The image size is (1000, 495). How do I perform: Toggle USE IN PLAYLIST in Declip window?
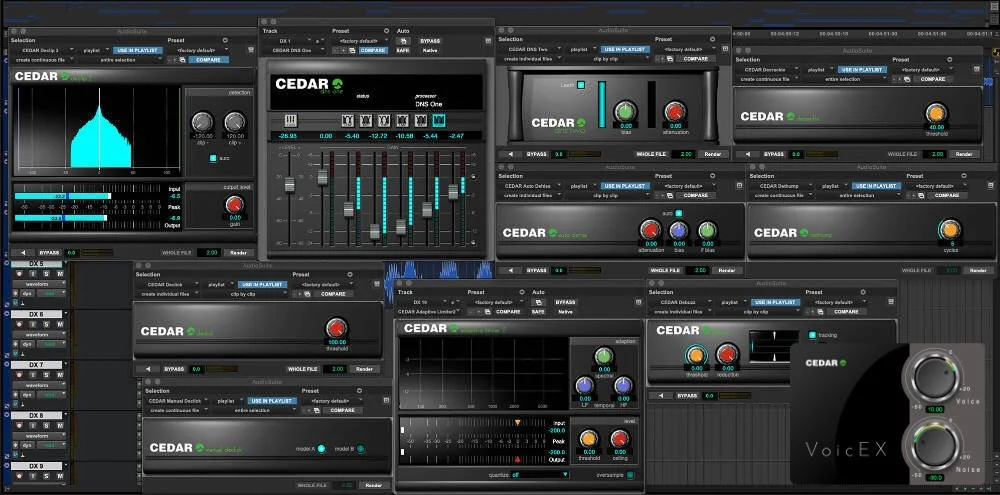pos(138,50)
